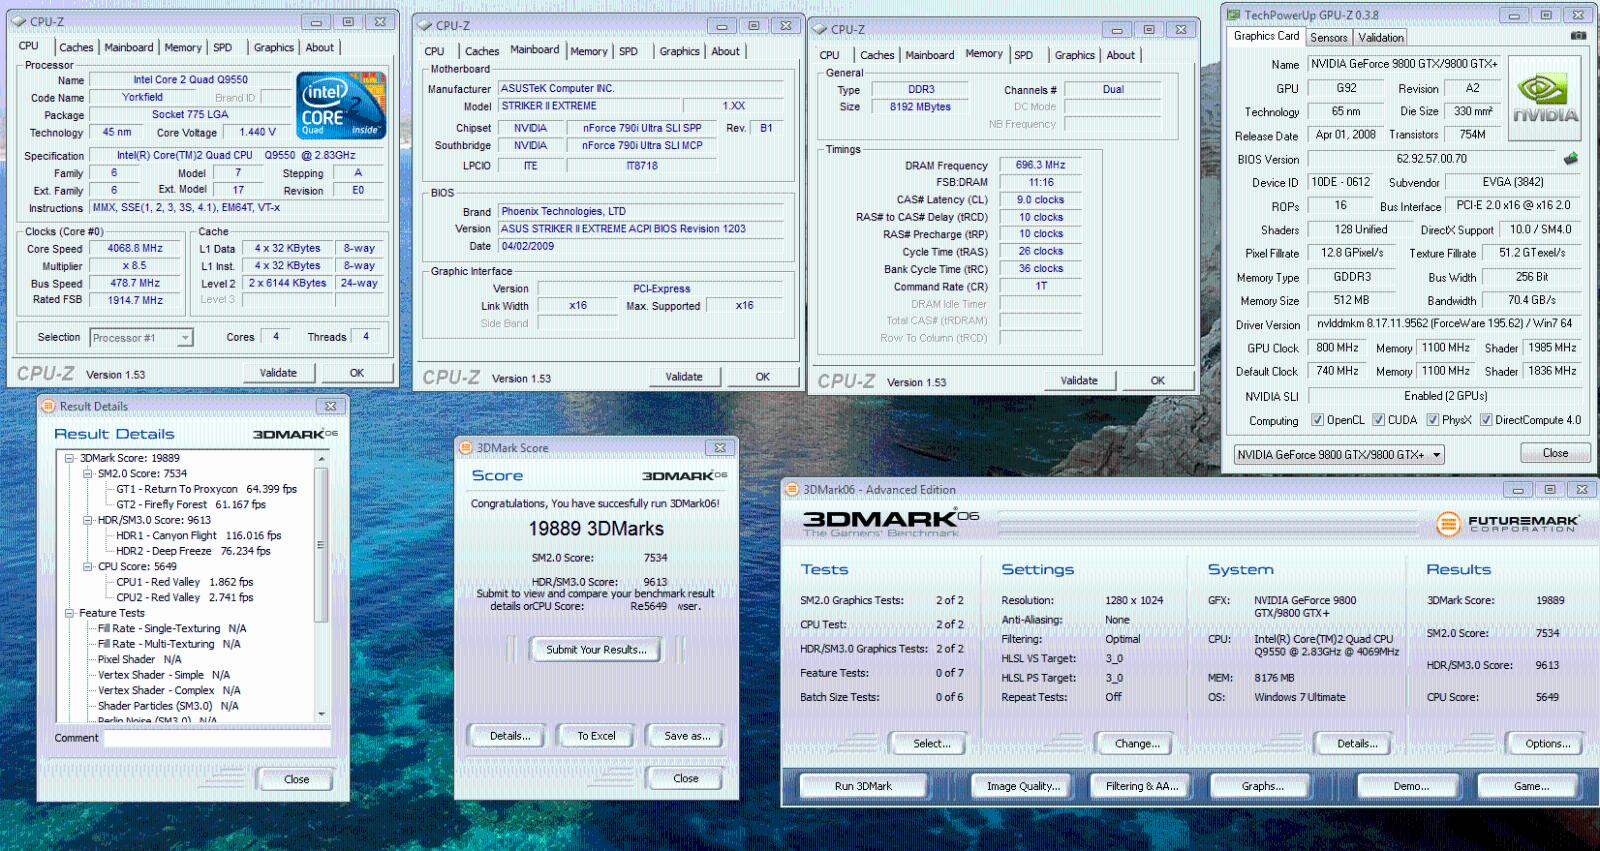Click the Comment input field

click(217, 738)
